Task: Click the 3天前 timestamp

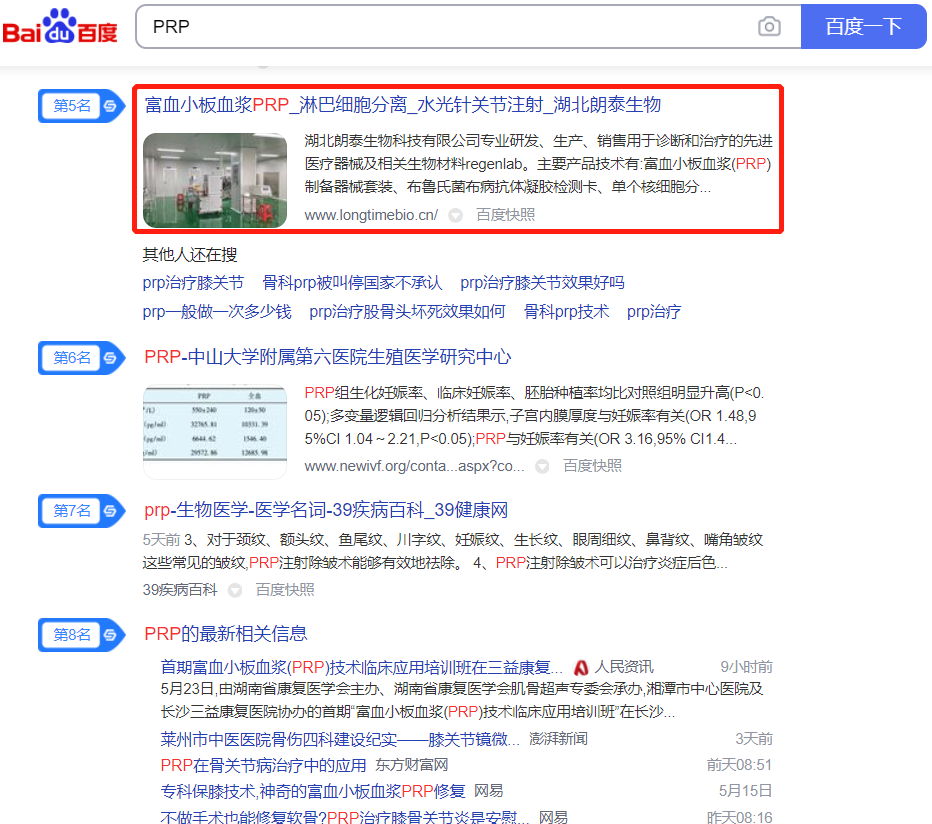Action: [754, 739]
